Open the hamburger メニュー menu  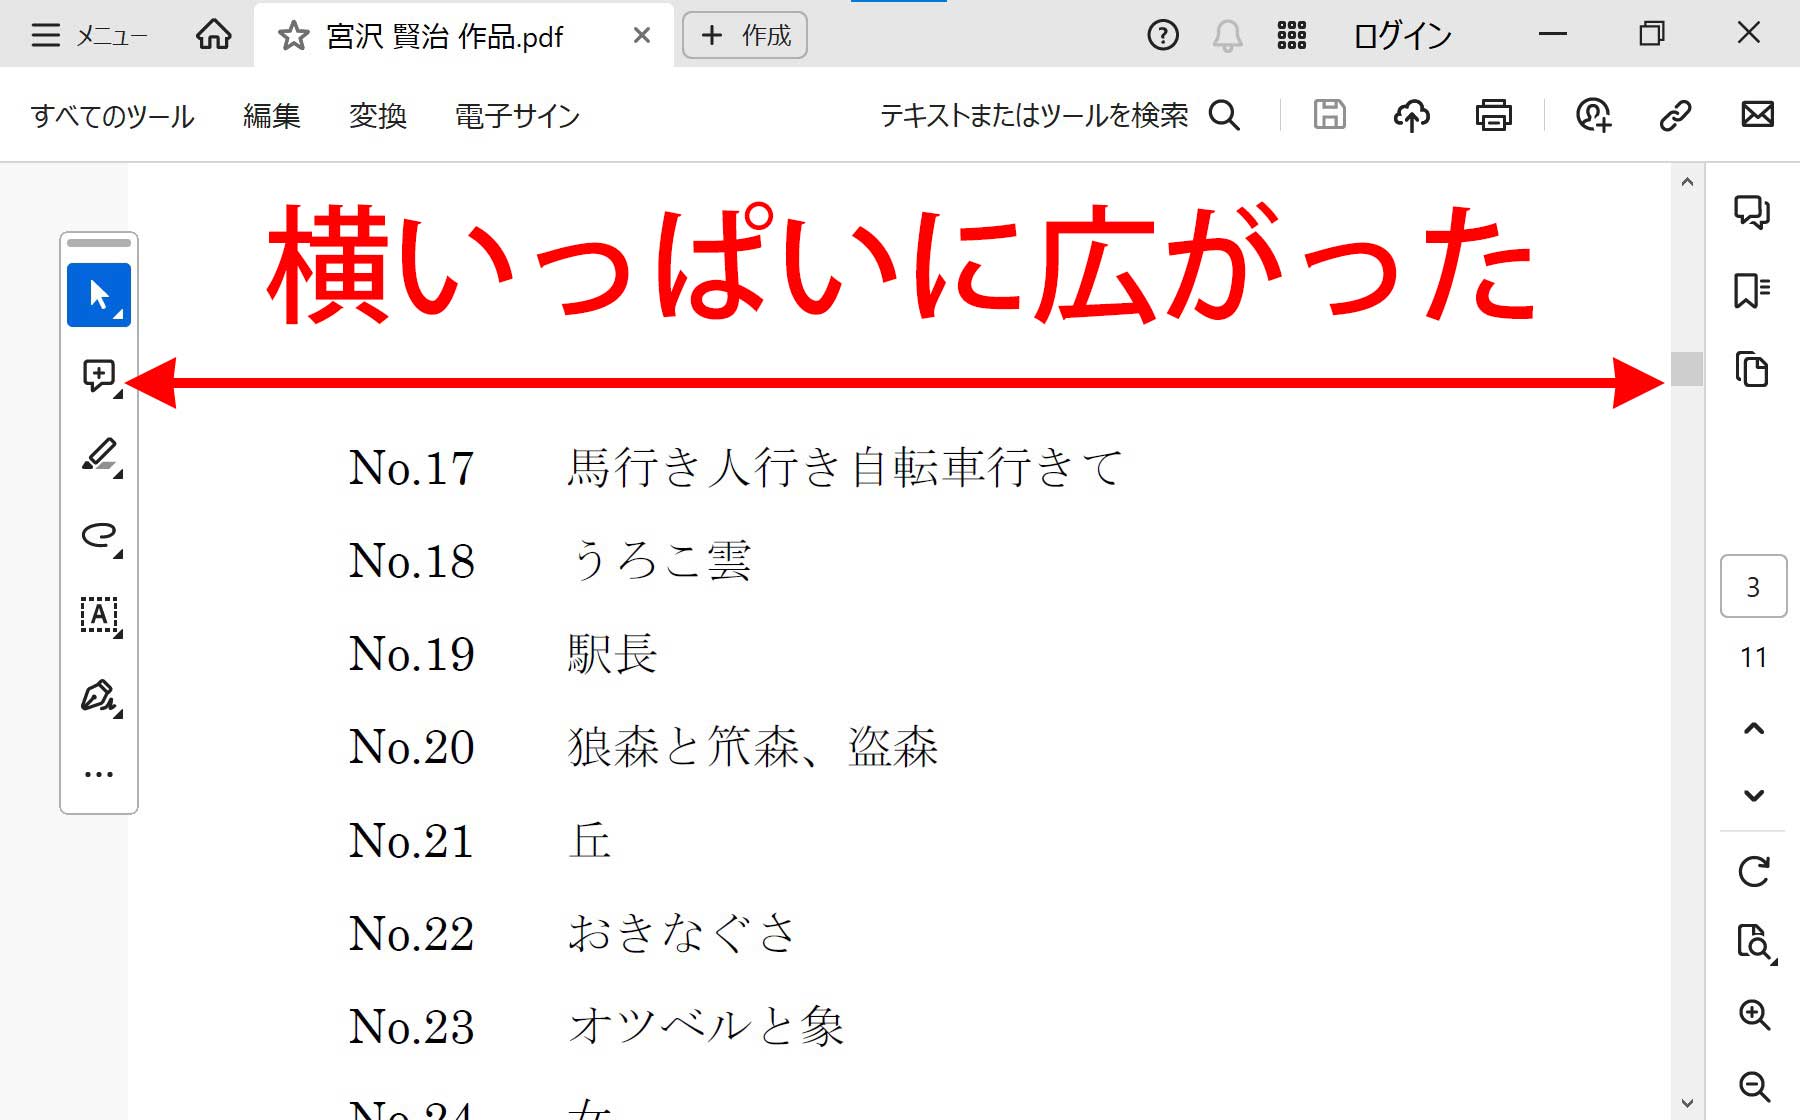(88, 36)
